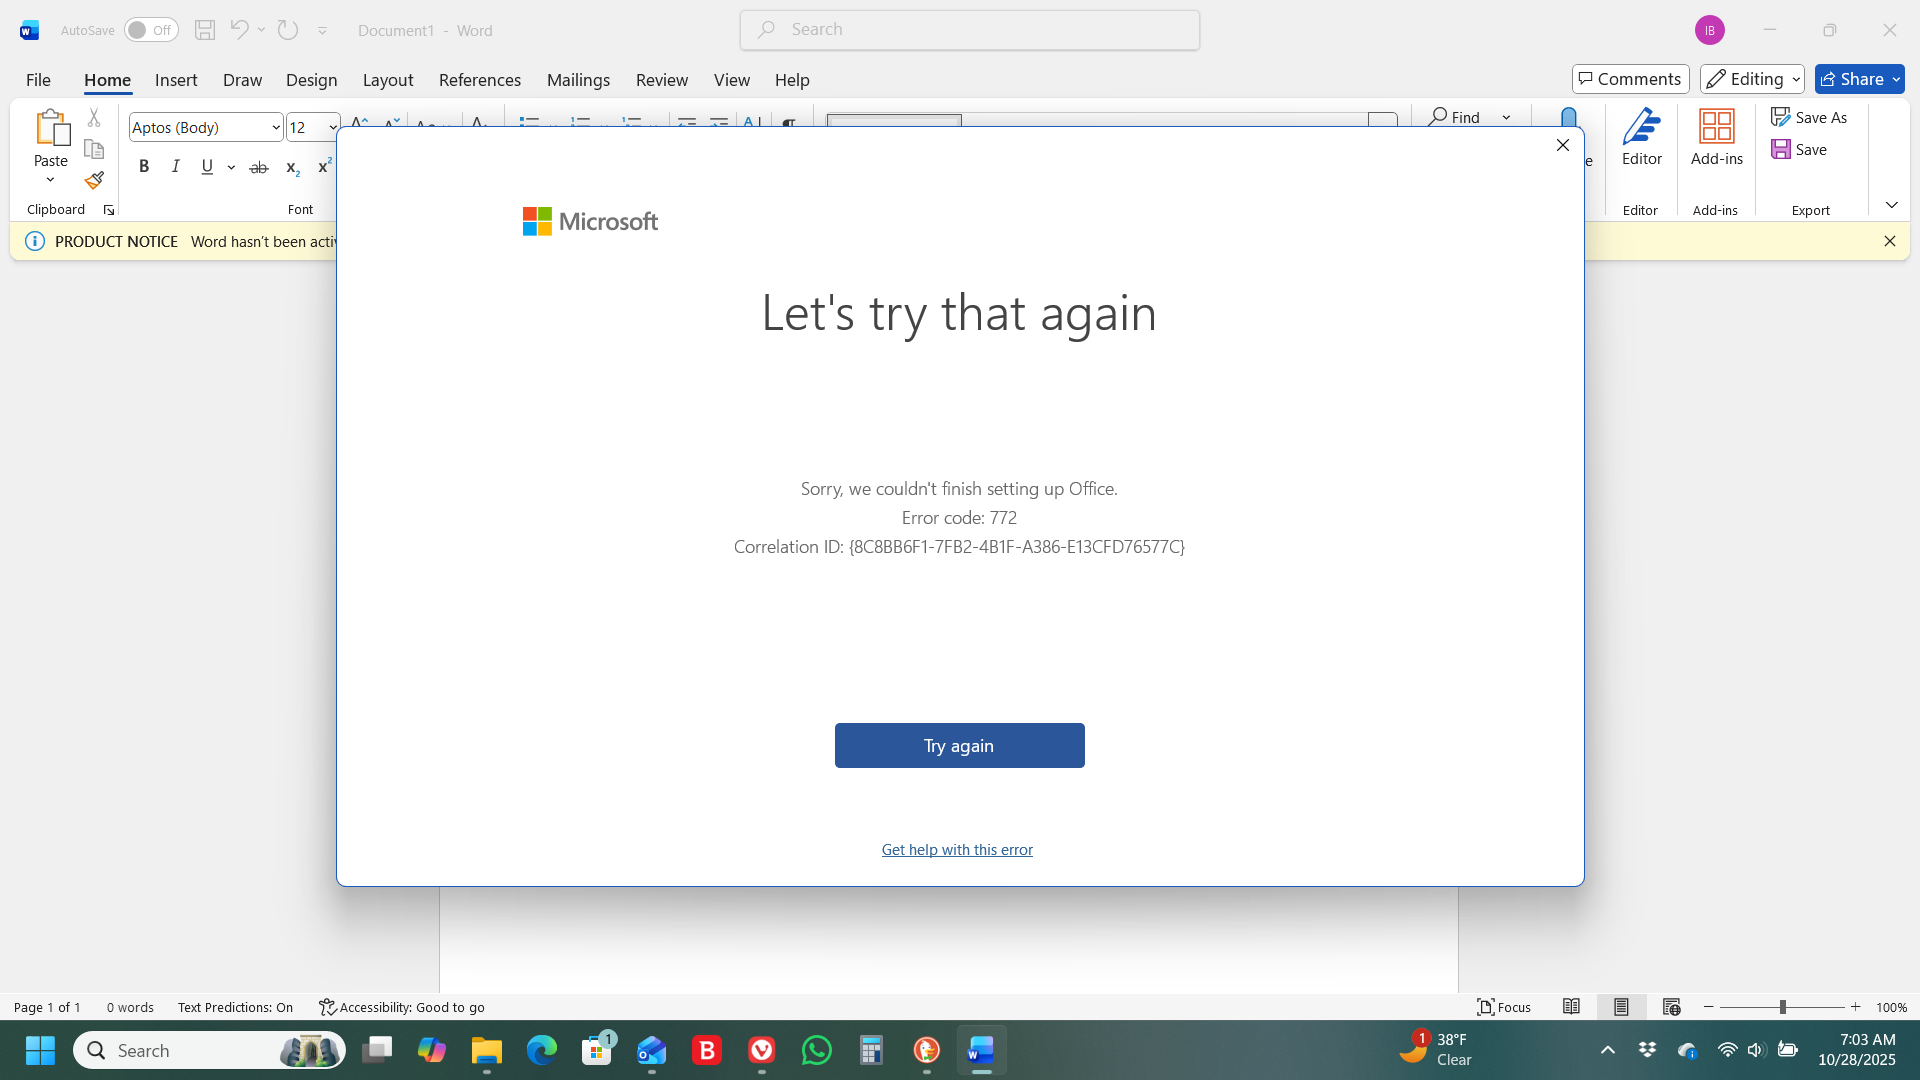This screenshot has height=1080, width=1920.
Task: Click the Redo arrow
Action: coord(288,30)
